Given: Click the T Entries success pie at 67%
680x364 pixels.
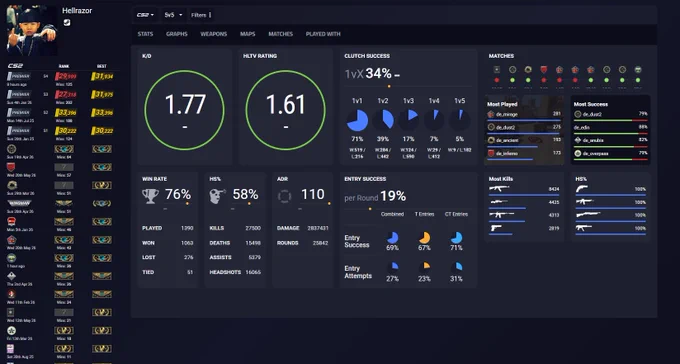Looking at the screenshot, I should (x=424, y=238).
